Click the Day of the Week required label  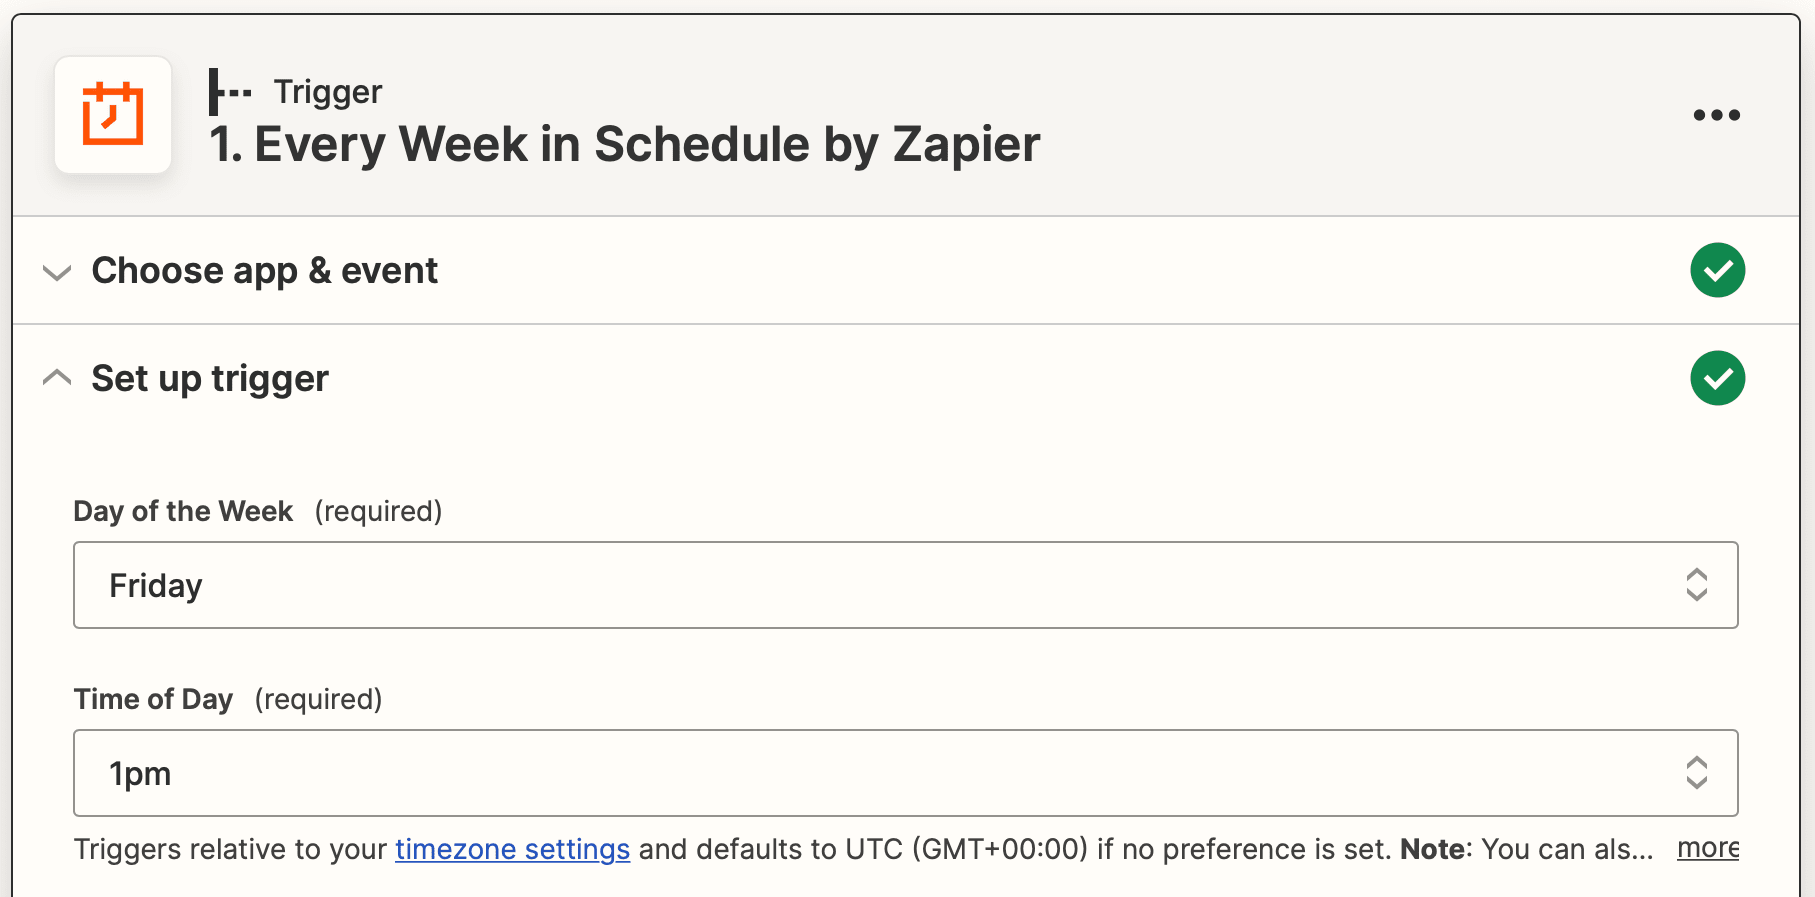click(x=183, y=511)
